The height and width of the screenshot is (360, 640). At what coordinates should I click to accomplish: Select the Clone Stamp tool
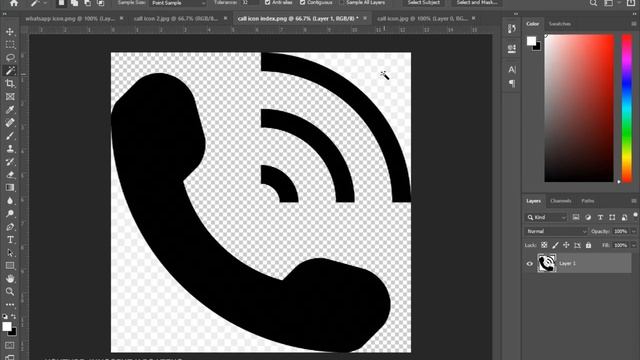(10, 149)
